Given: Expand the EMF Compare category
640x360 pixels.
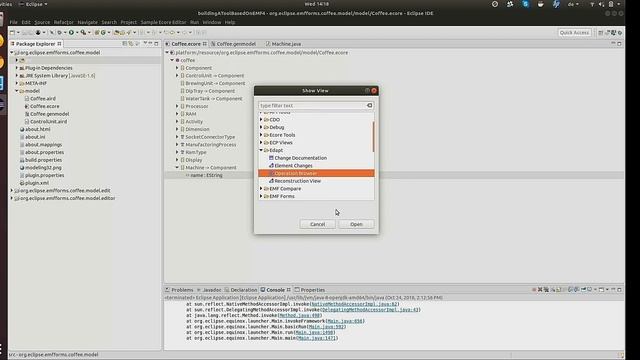Looking at the screenshot, I should tap(261, 189).
